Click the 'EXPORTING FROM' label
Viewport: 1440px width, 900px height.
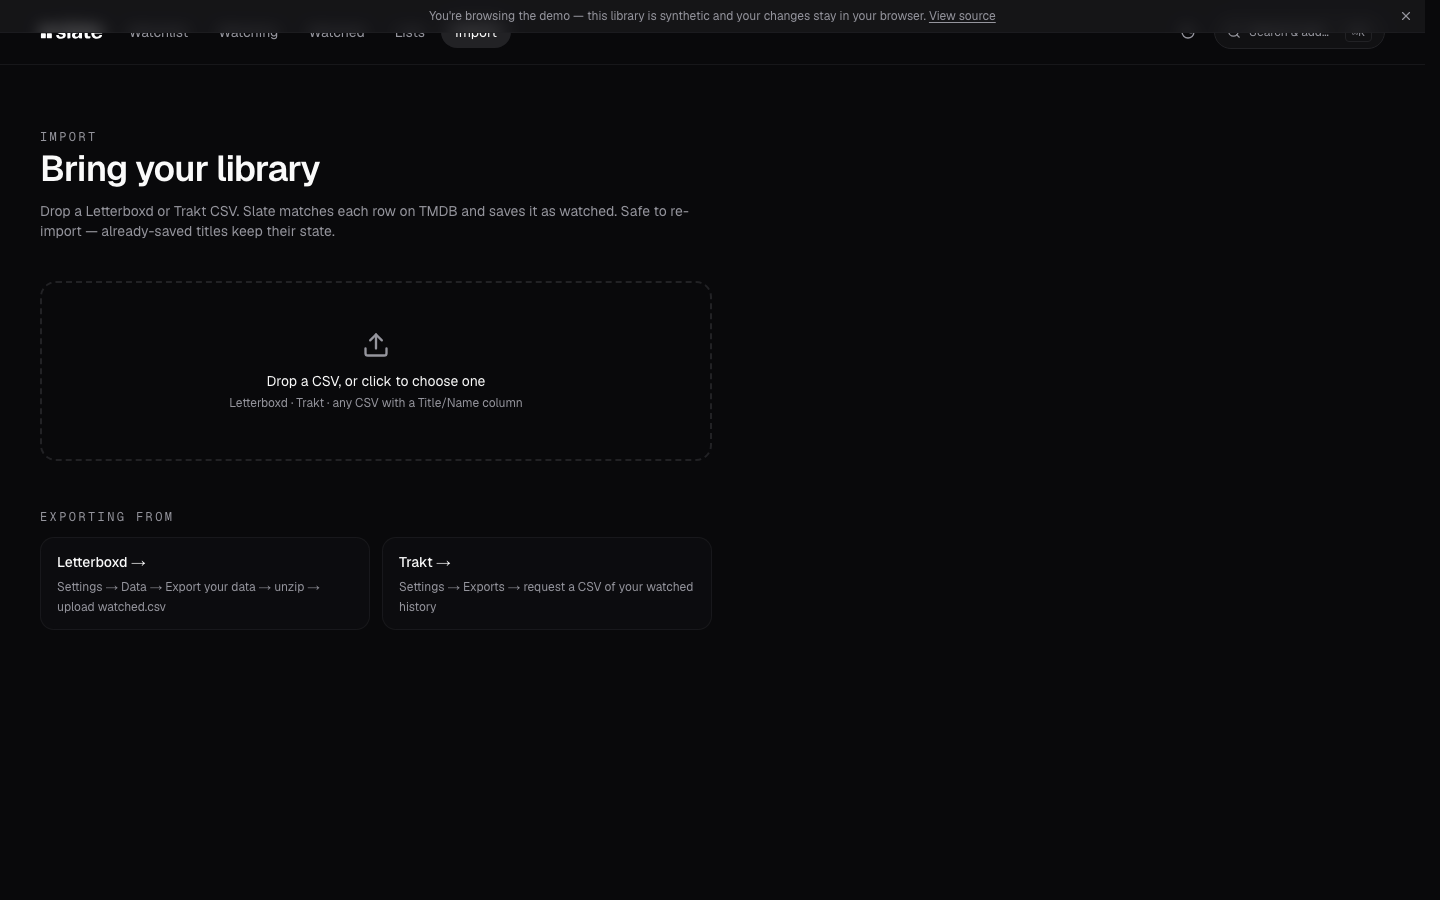107,517
